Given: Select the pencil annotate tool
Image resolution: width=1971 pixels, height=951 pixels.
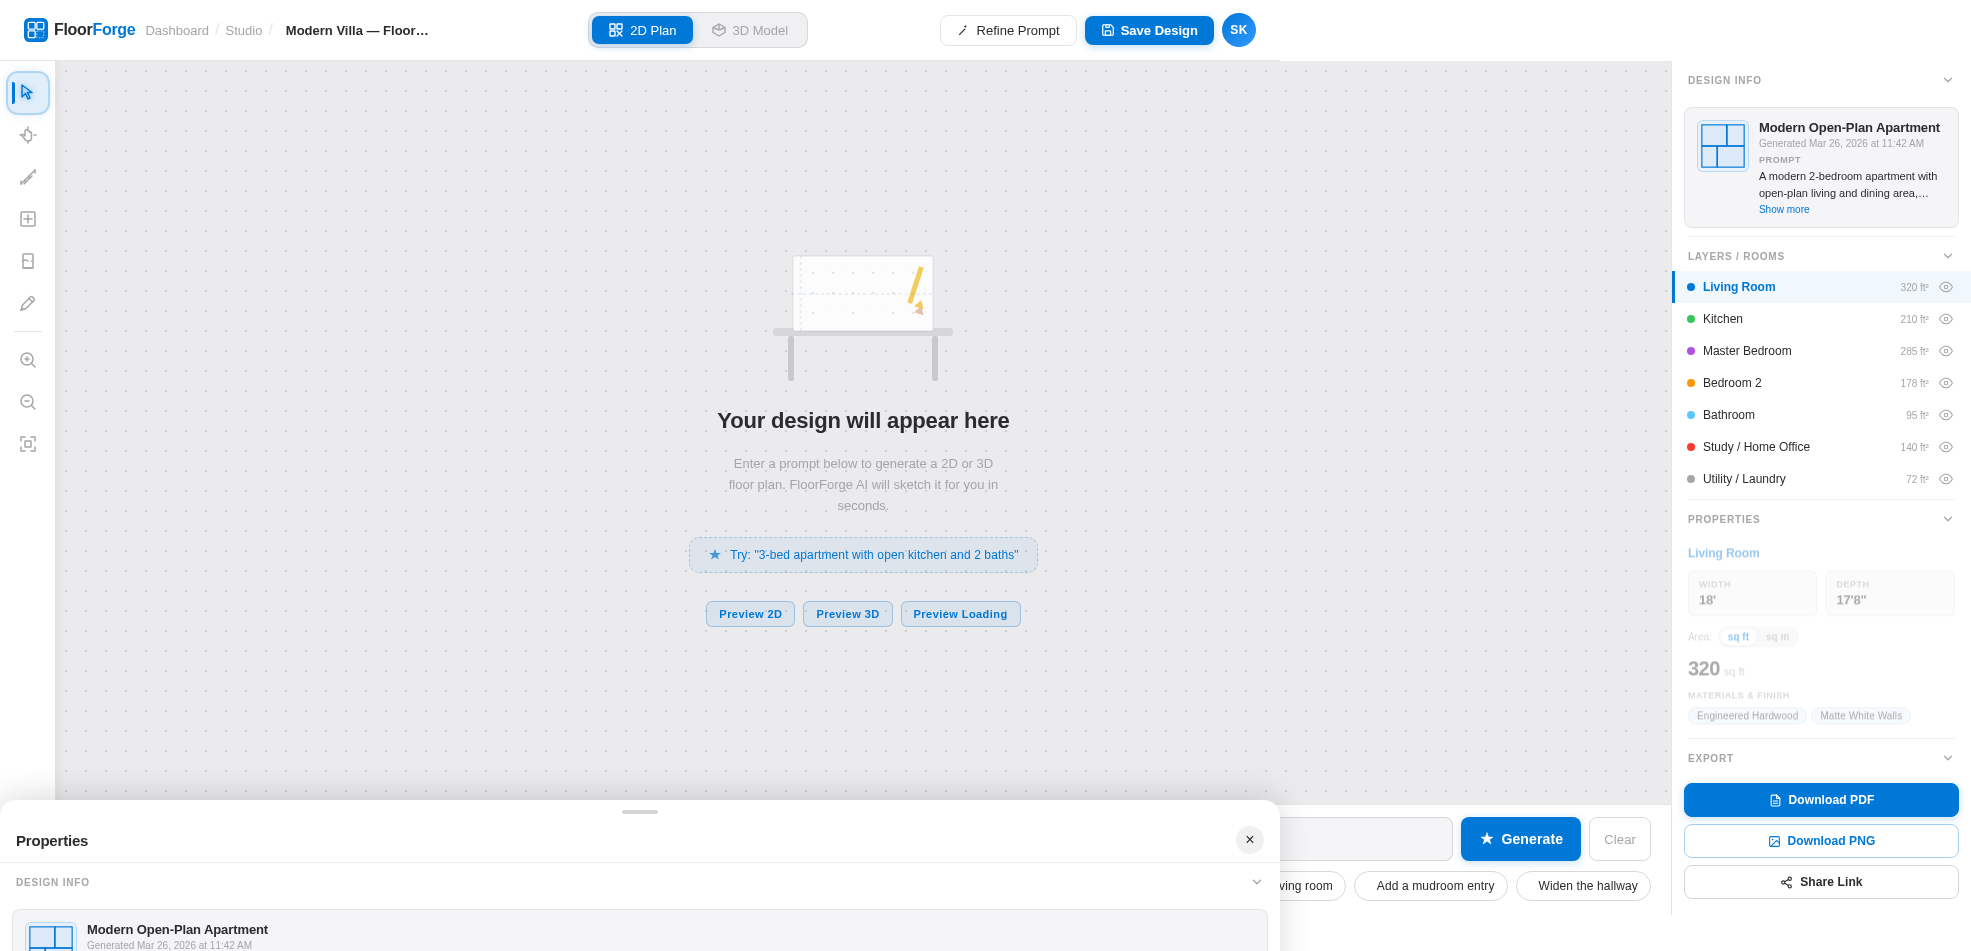Looking at the screenshot, I should point(28,303).
